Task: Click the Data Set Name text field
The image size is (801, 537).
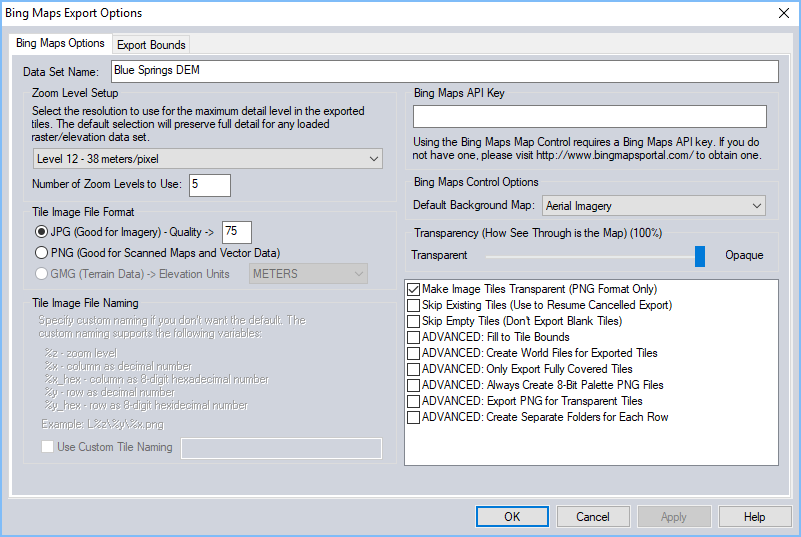Action: [x=444, y=72]
